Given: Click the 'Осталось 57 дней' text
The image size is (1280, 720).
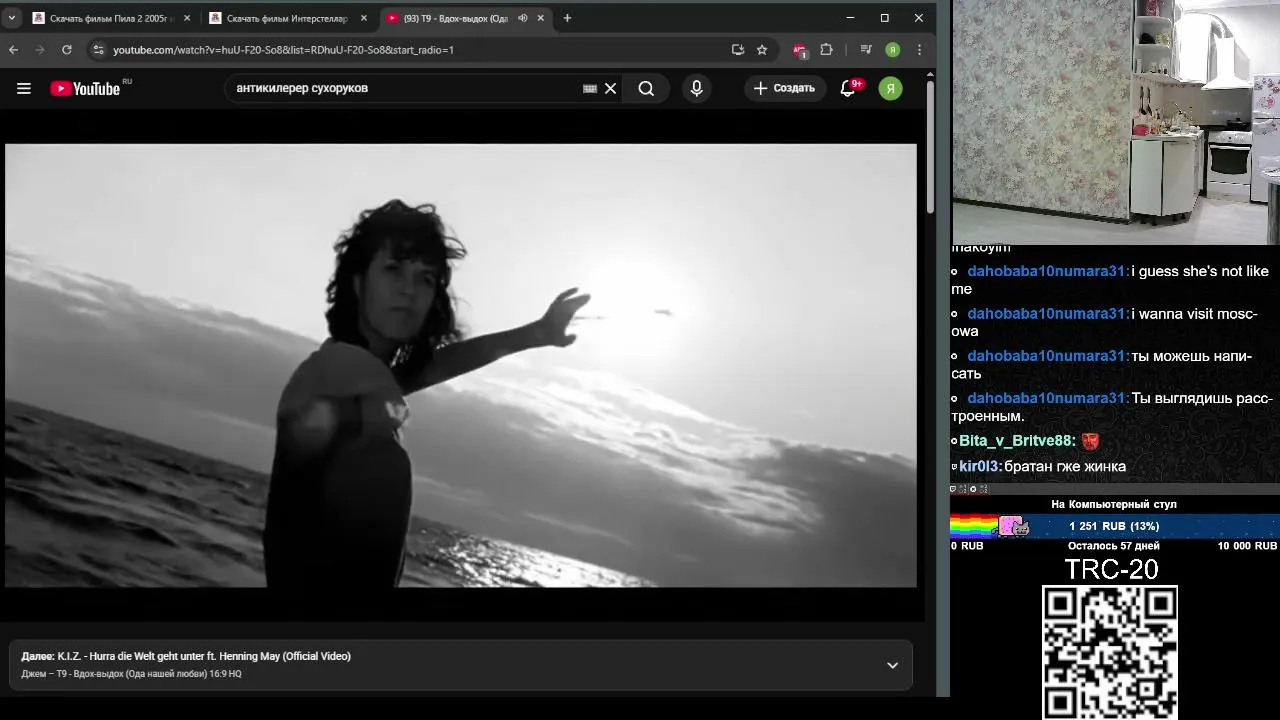Looking at the screenshot, I should coord(1113,546).
